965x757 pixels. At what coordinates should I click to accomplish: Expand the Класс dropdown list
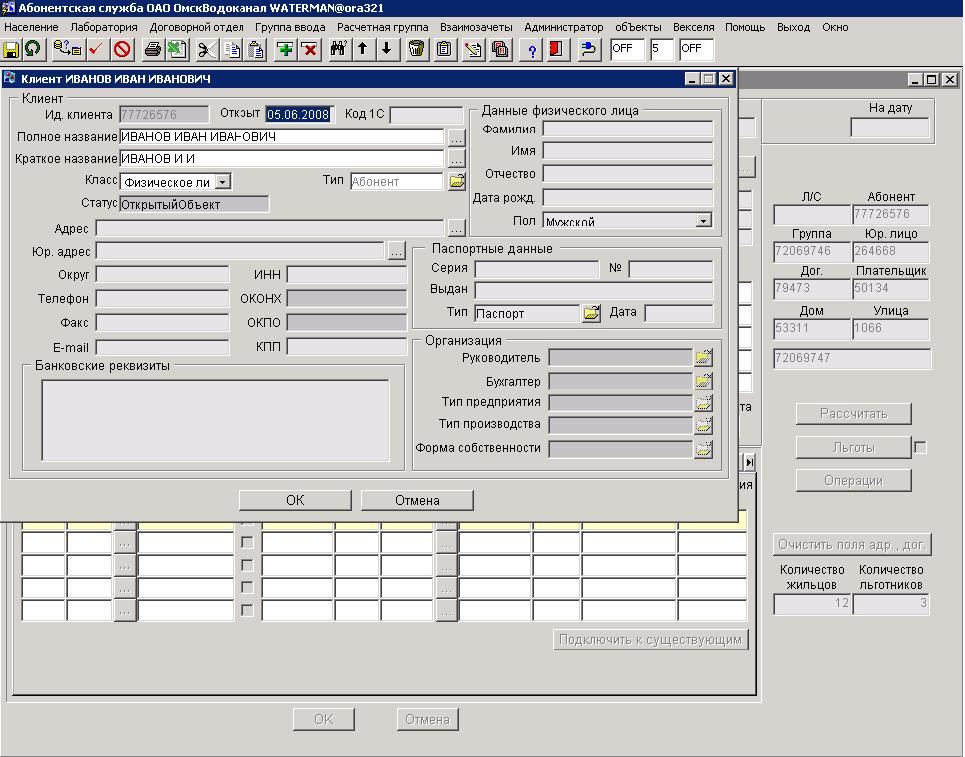pyautogui.click(x=223, y=182)
